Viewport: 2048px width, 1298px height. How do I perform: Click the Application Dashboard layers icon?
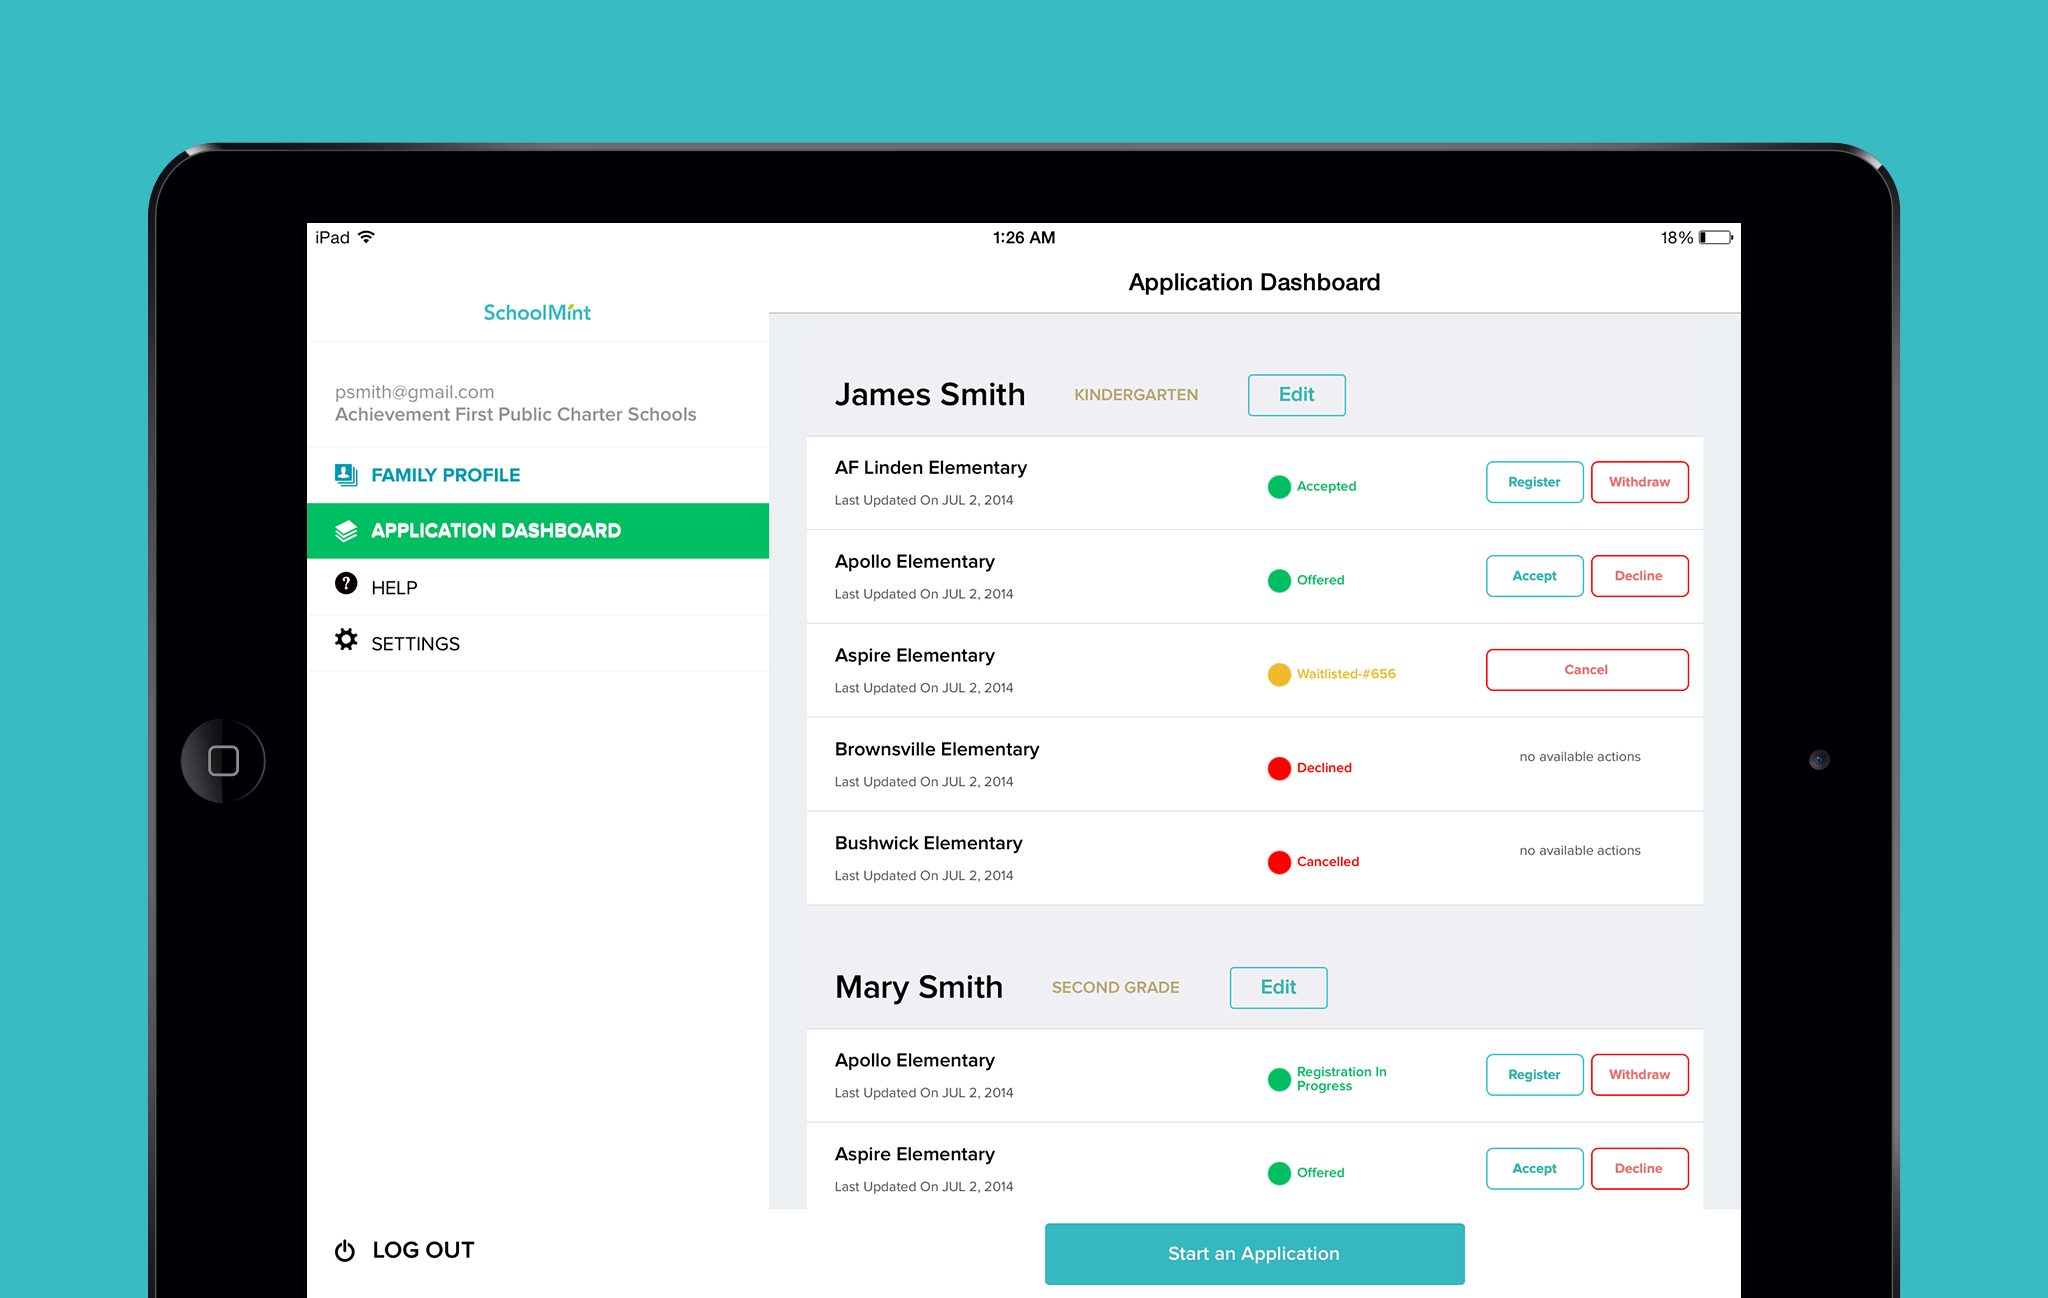pyautogui.click(x=345, y=530)
